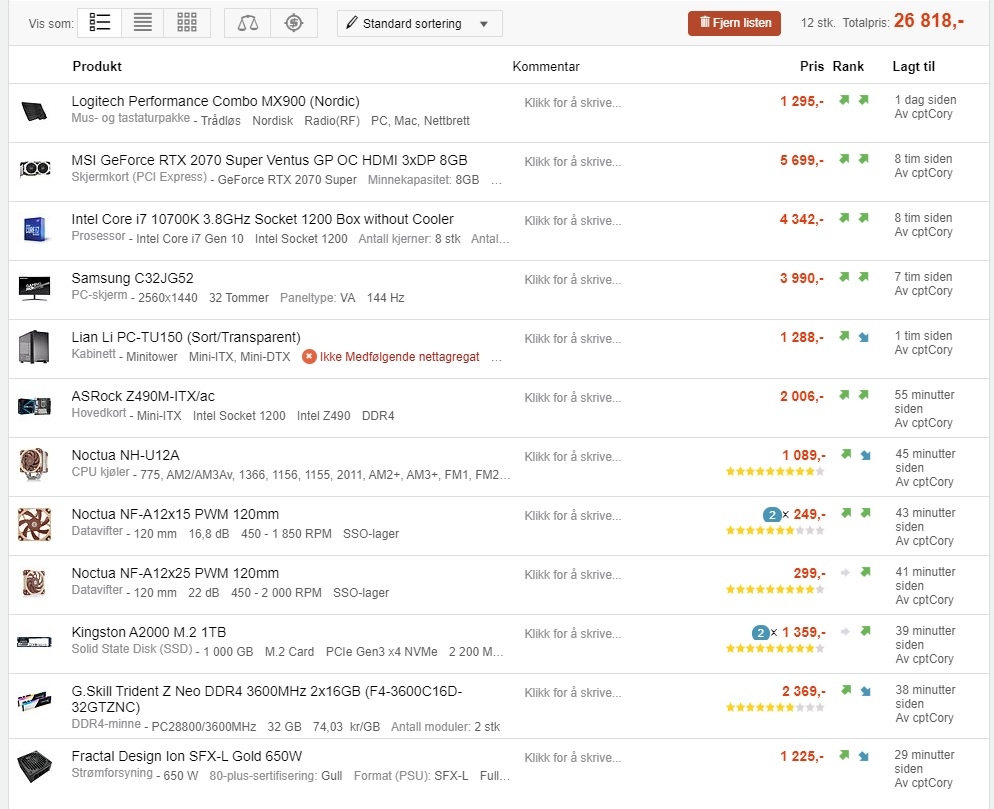994x809 pixels.
Task: Click Intel Core i7 box thumbnail
Action: point(34,230)
